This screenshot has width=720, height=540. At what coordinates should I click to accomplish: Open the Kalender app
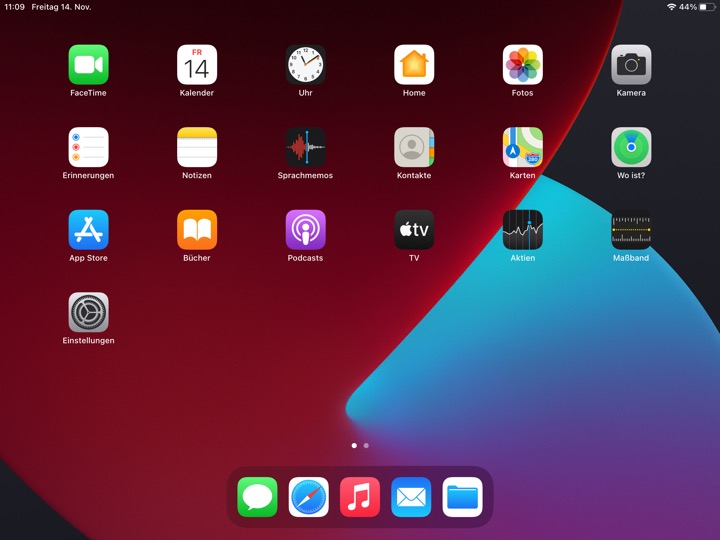(197, 65)
